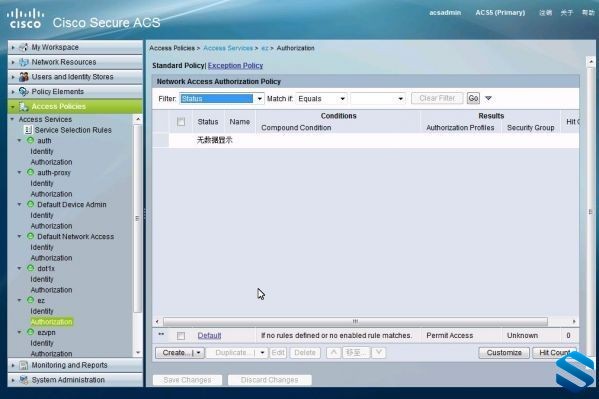Expand the My Workspace section arrow
The image size is (599, 399).
click(x=13, y=47)
